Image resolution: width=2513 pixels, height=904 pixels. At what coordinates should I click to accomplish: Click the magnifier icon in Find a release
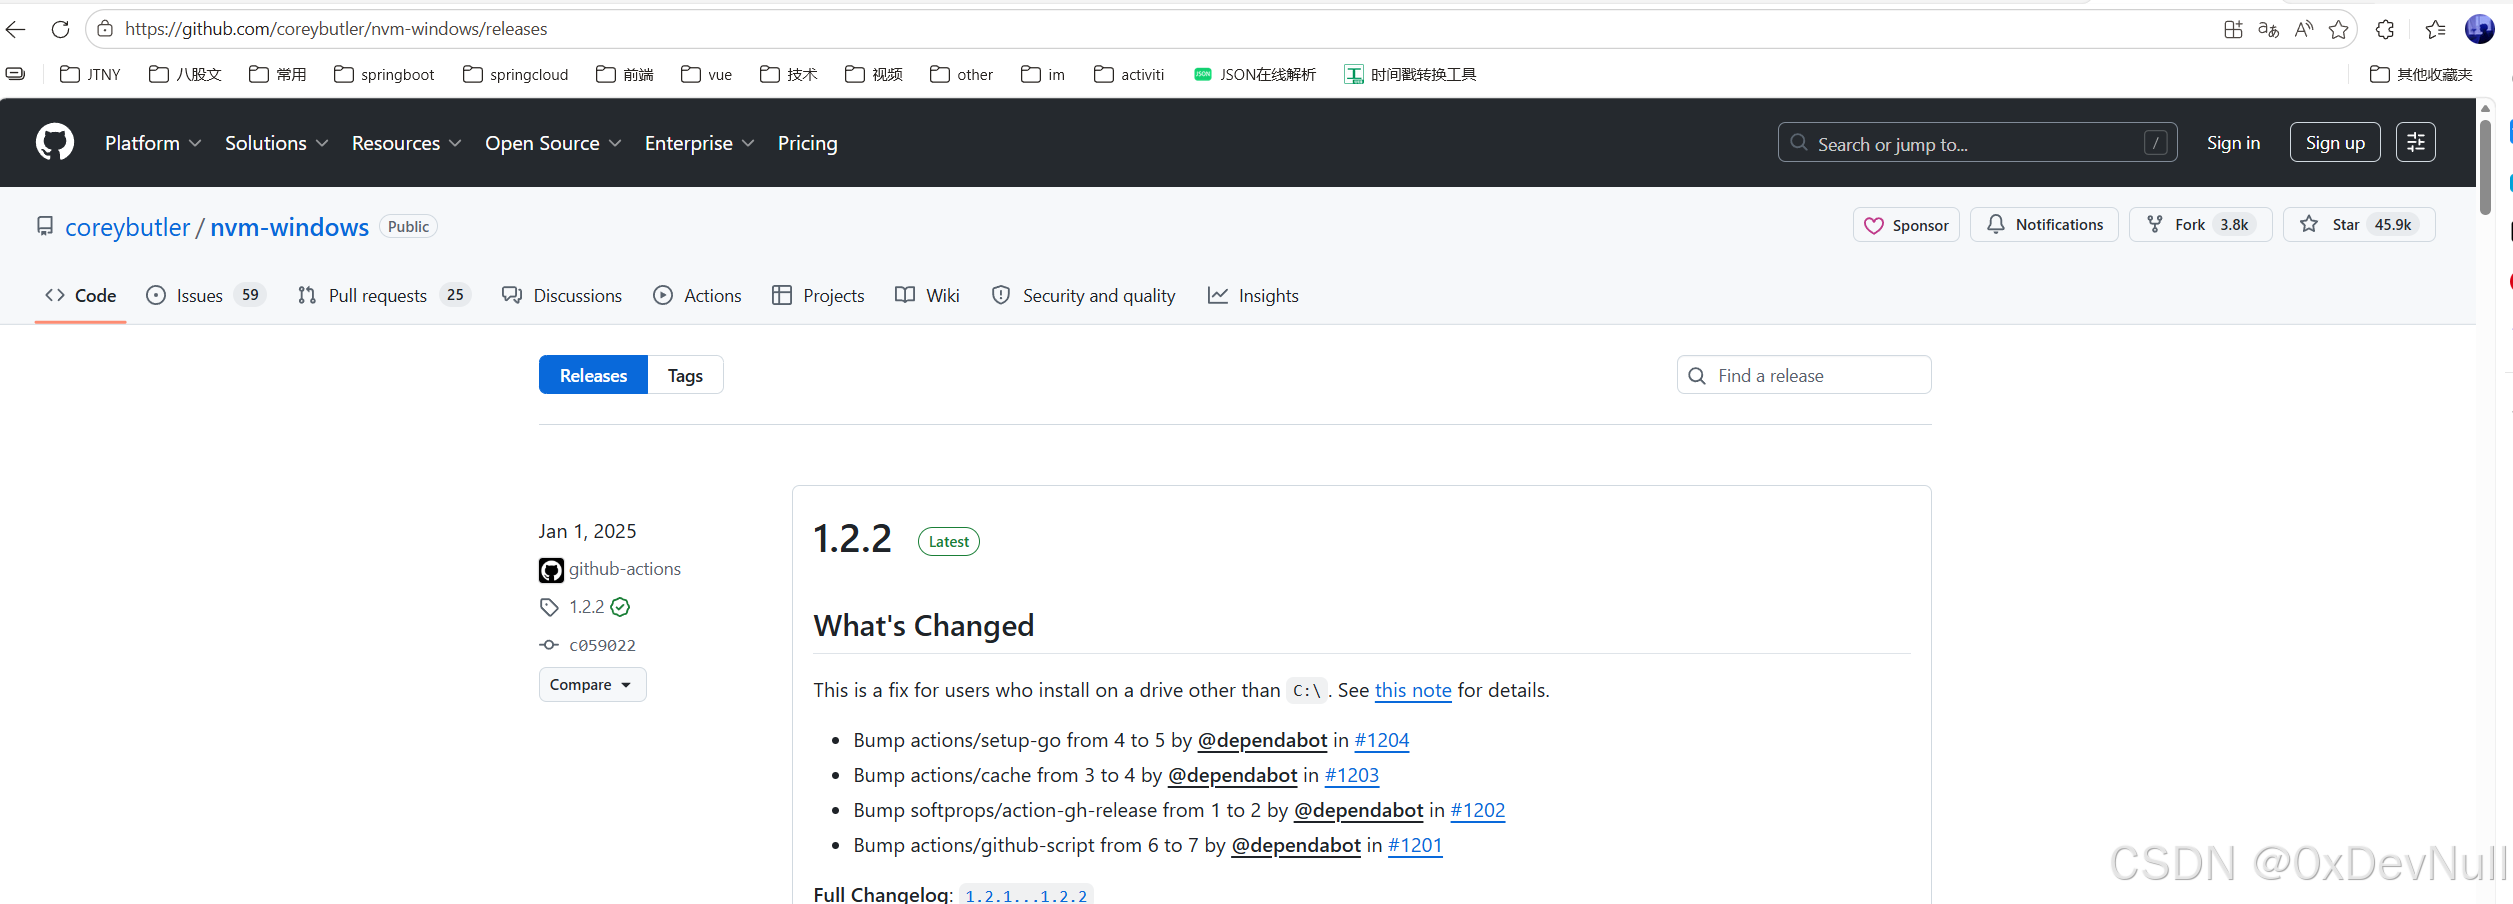coord(1697,376)
